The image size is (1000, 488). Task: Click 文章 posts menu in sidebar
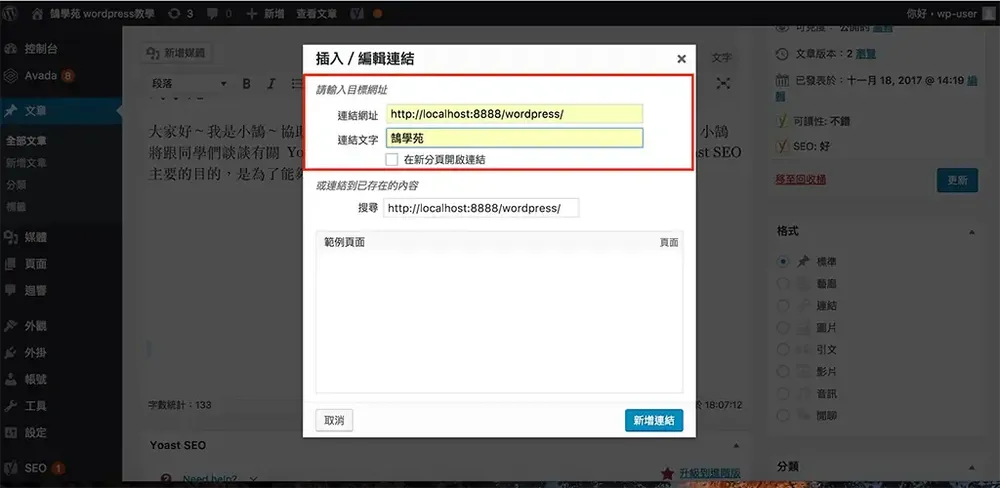(61, 111)
